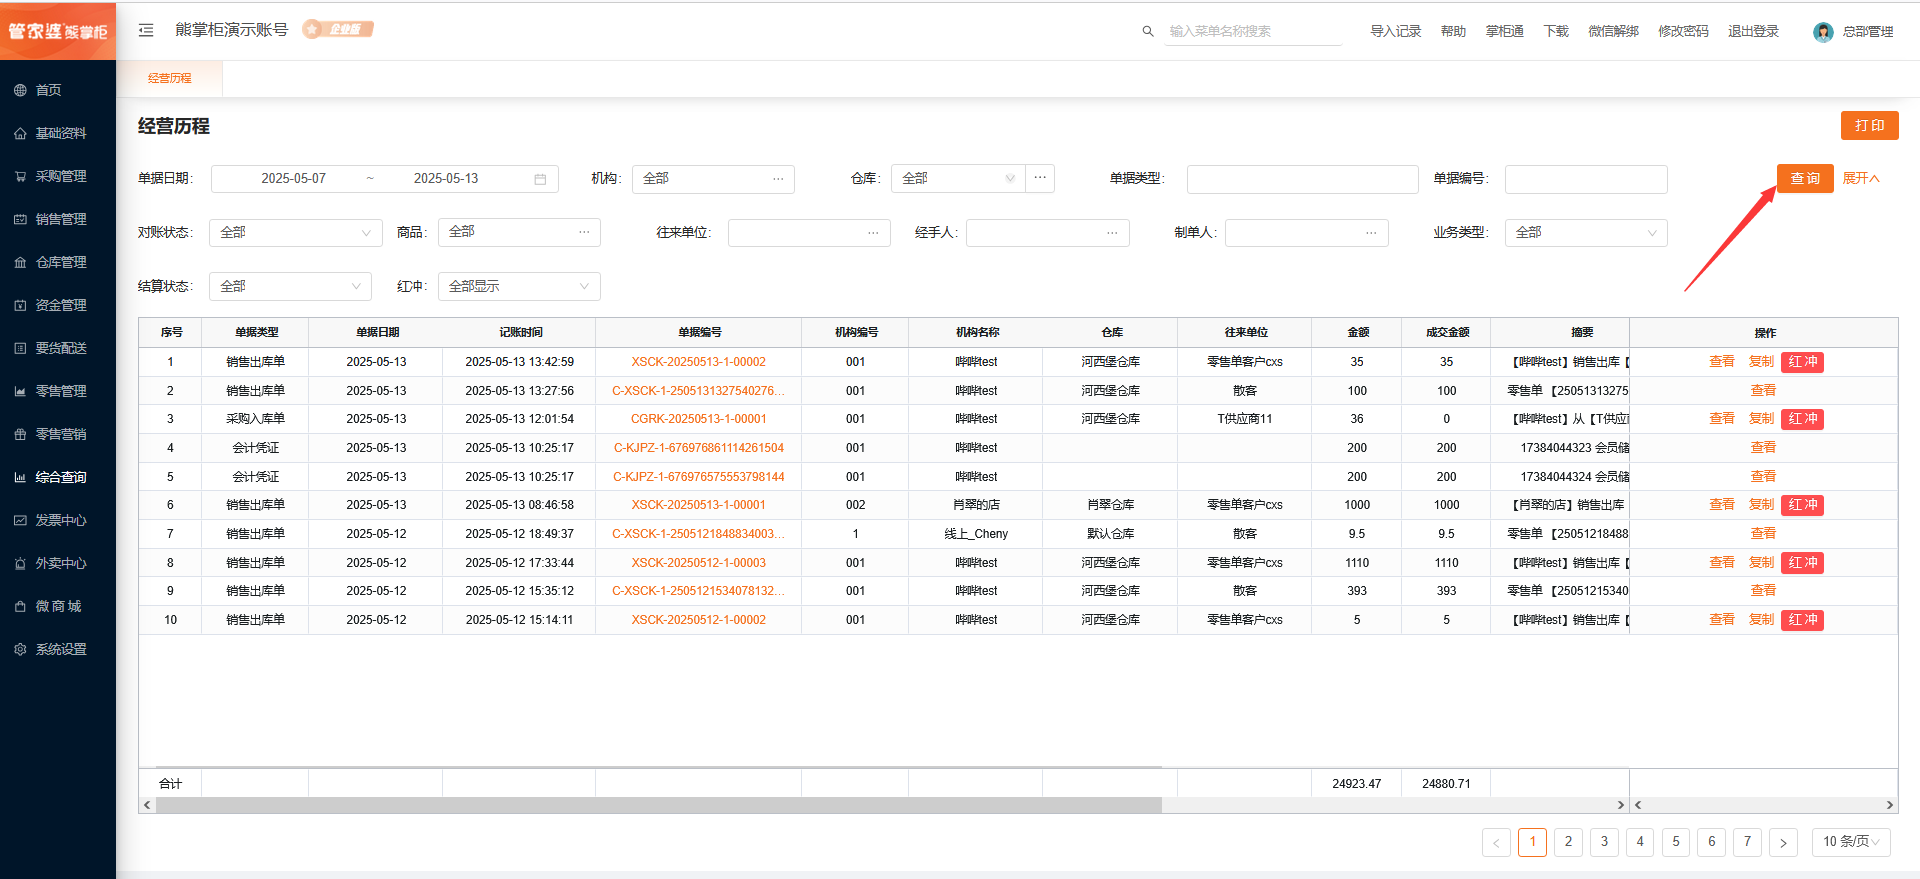The width and height of the screenshot is (1920, 879).
Task: Open the calendar icon in date range
Action: (x=540, y=179)
